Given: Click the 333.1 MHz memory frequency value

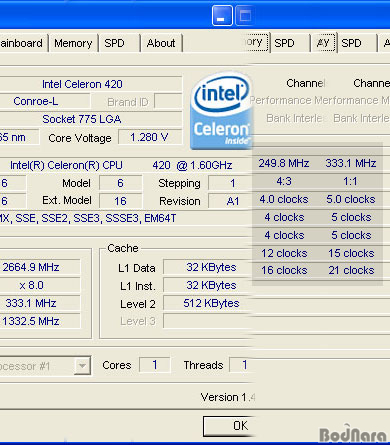Looking at the screenshot, I should (351, 163).
